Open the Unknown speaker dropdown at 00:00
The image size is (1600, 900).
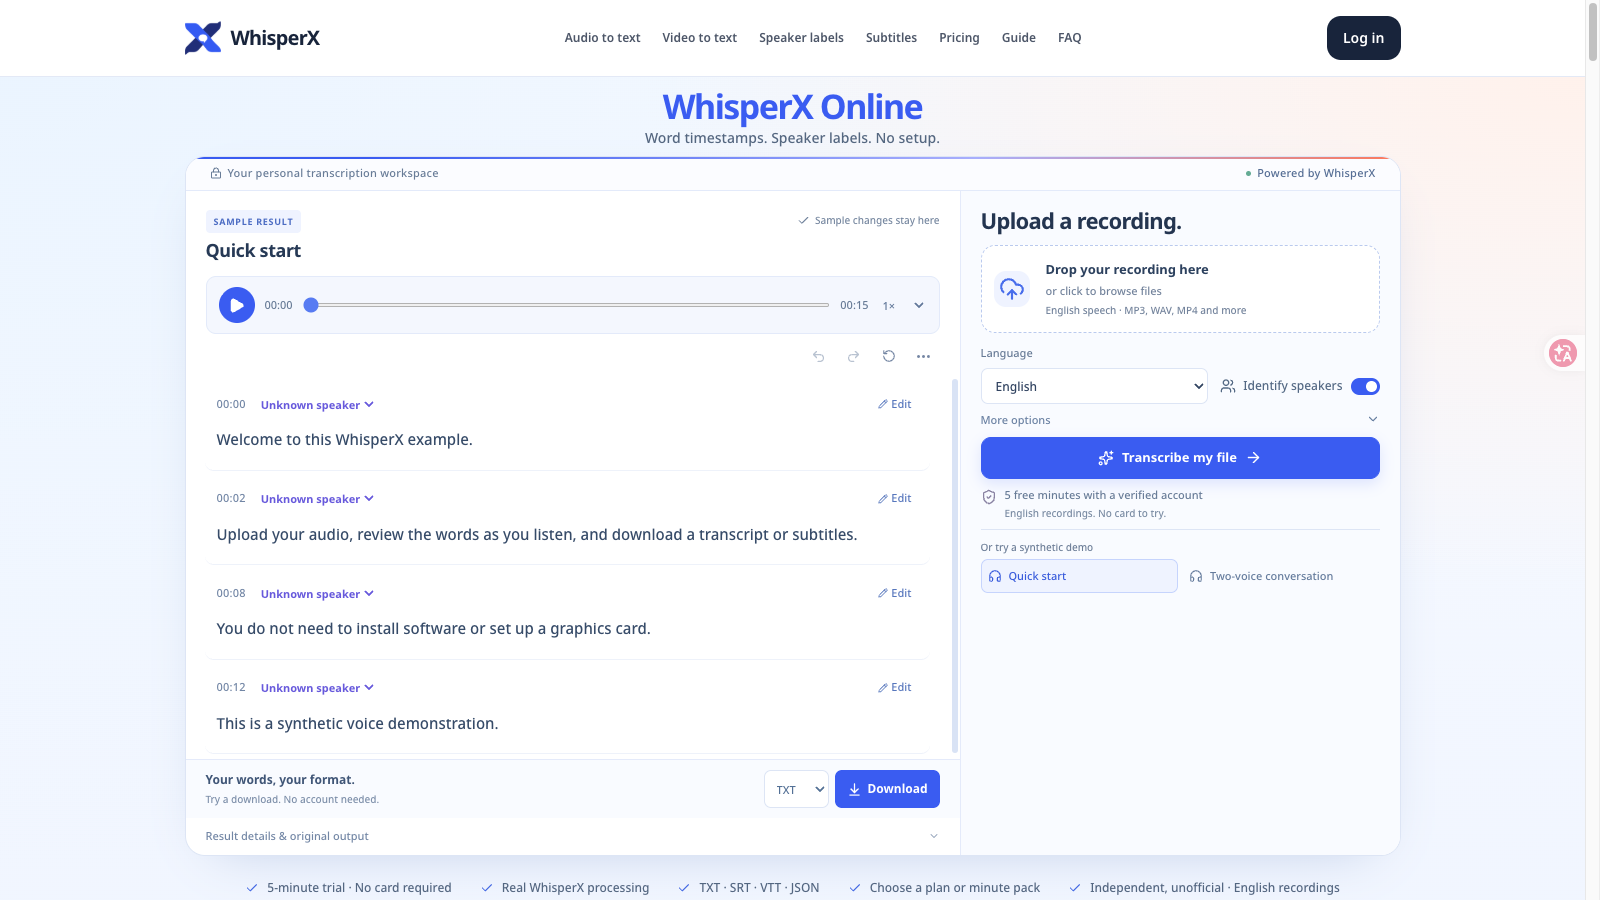pos(317,405)
